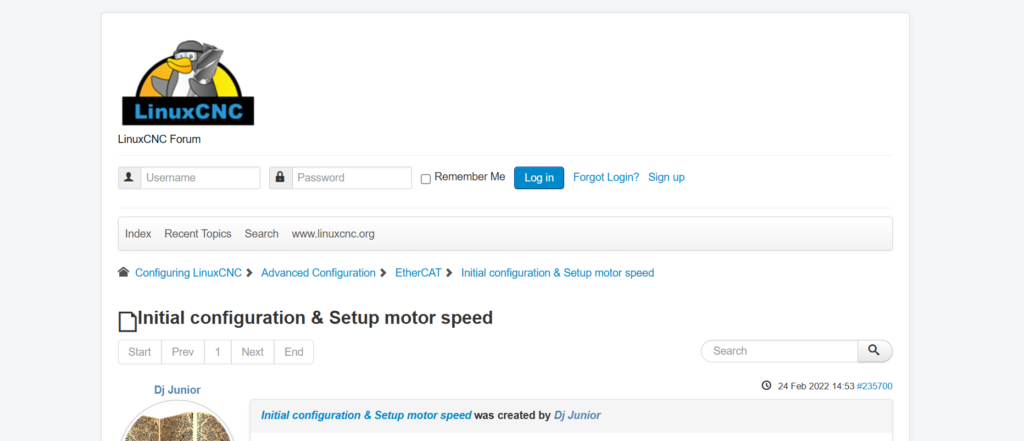The height and width of the screenshot is (441, 1024).
Task: Select Search in the forum menu
Action: 262,234
